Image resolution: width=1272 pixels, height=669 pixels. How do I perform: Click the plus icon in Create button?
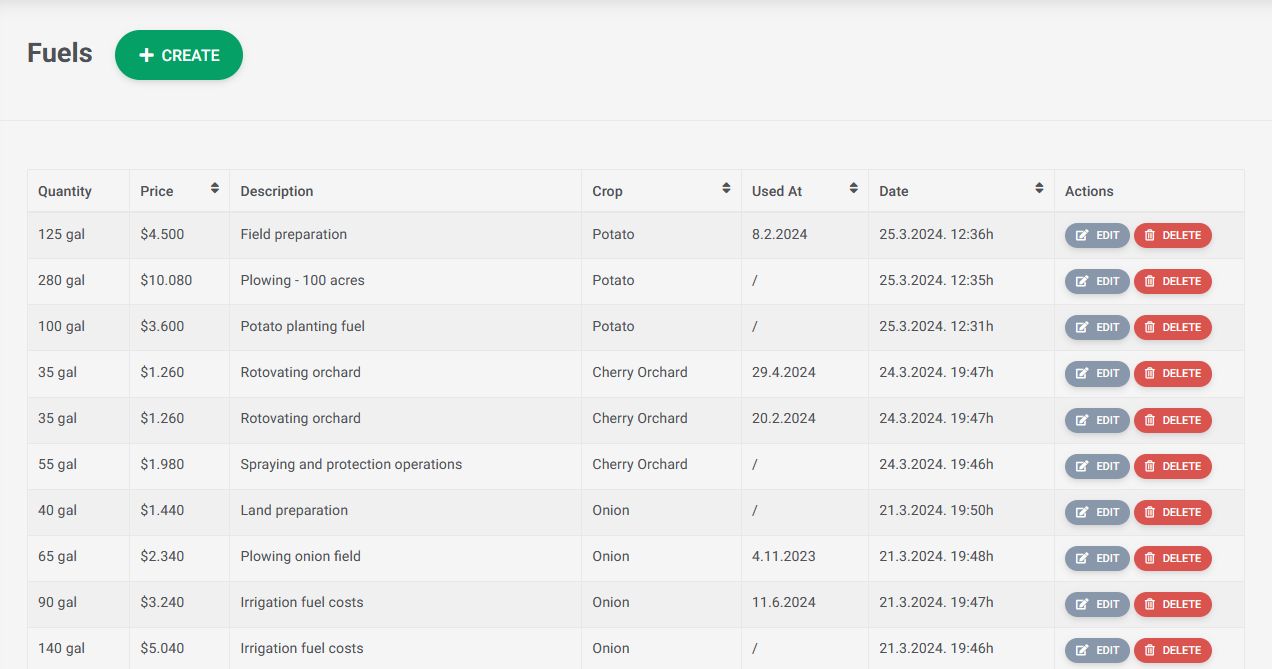pyautogui.click(x=146, y=55)
